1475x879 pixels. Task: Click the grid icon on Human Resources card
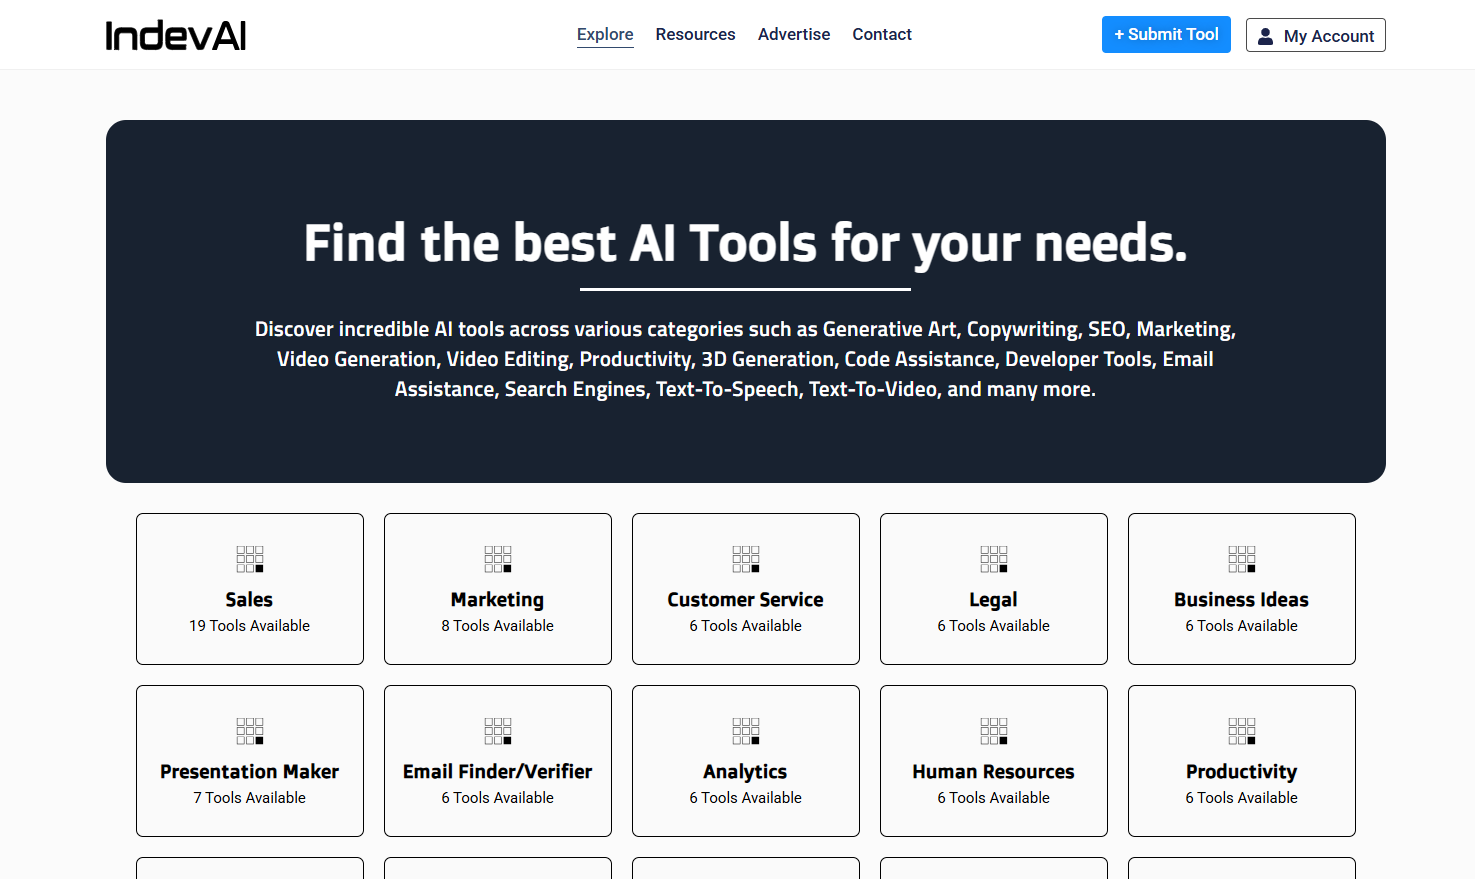tap(993, 731)
